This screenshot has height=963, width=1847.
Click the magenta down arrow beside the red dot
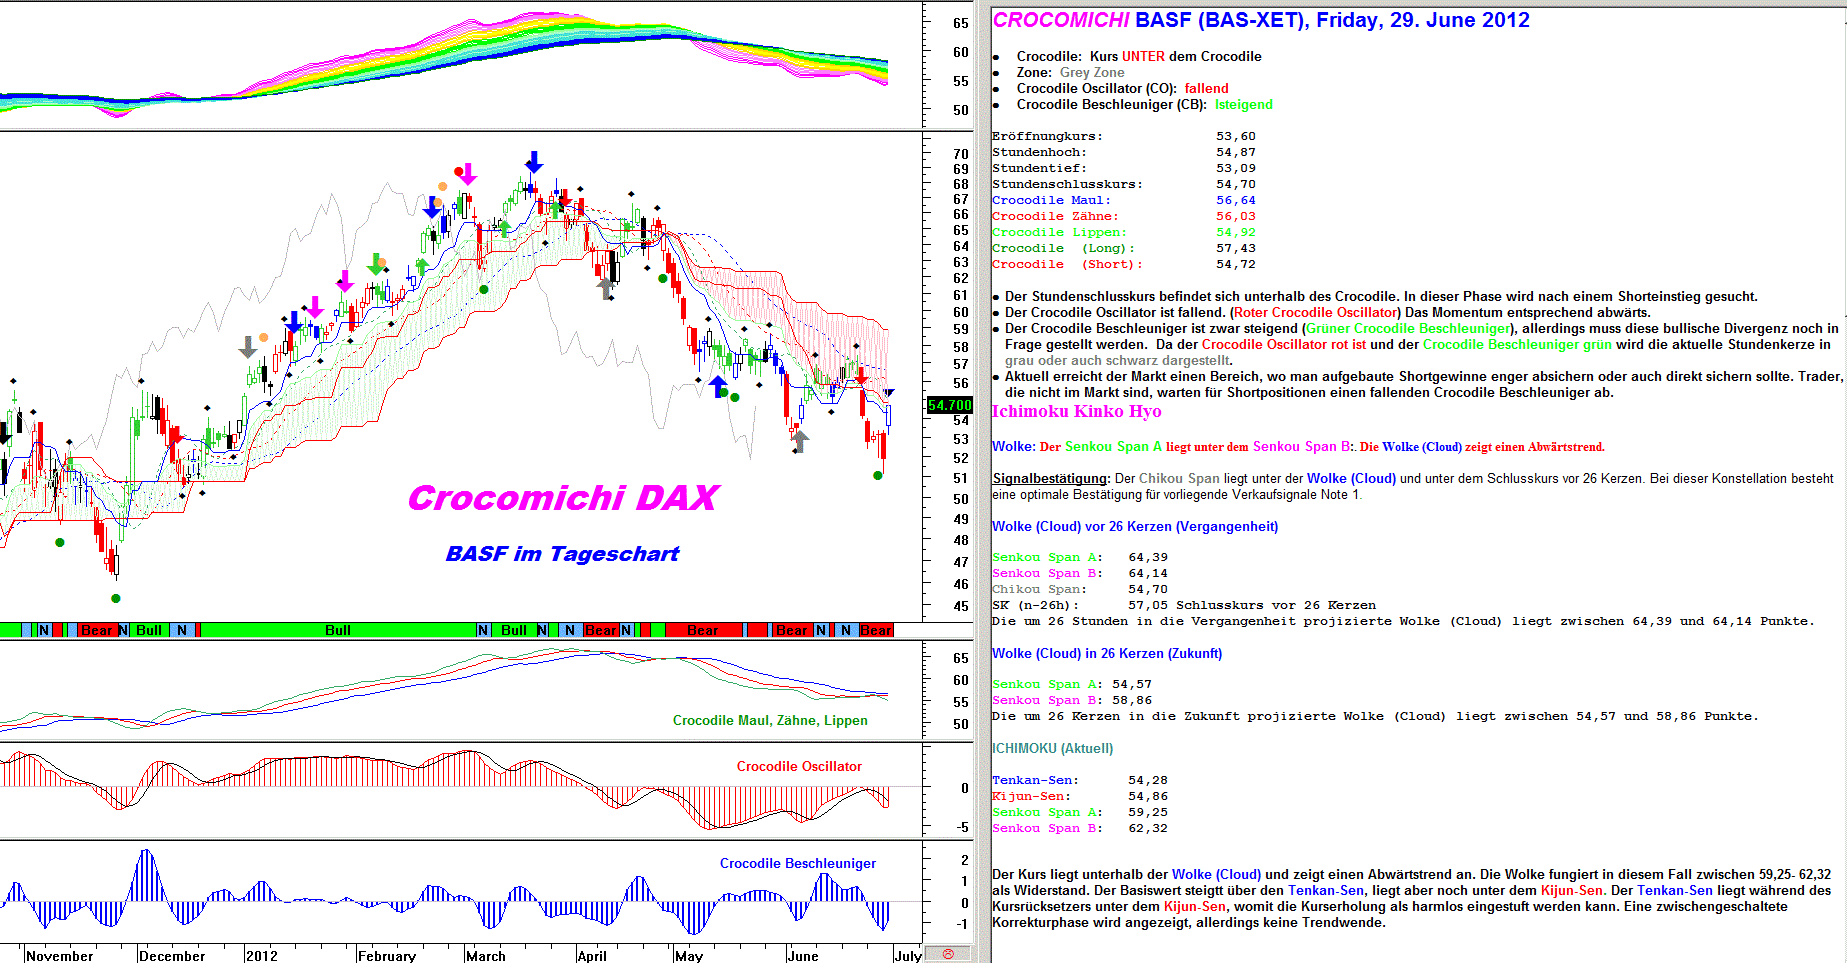click(x=468, y=175)
